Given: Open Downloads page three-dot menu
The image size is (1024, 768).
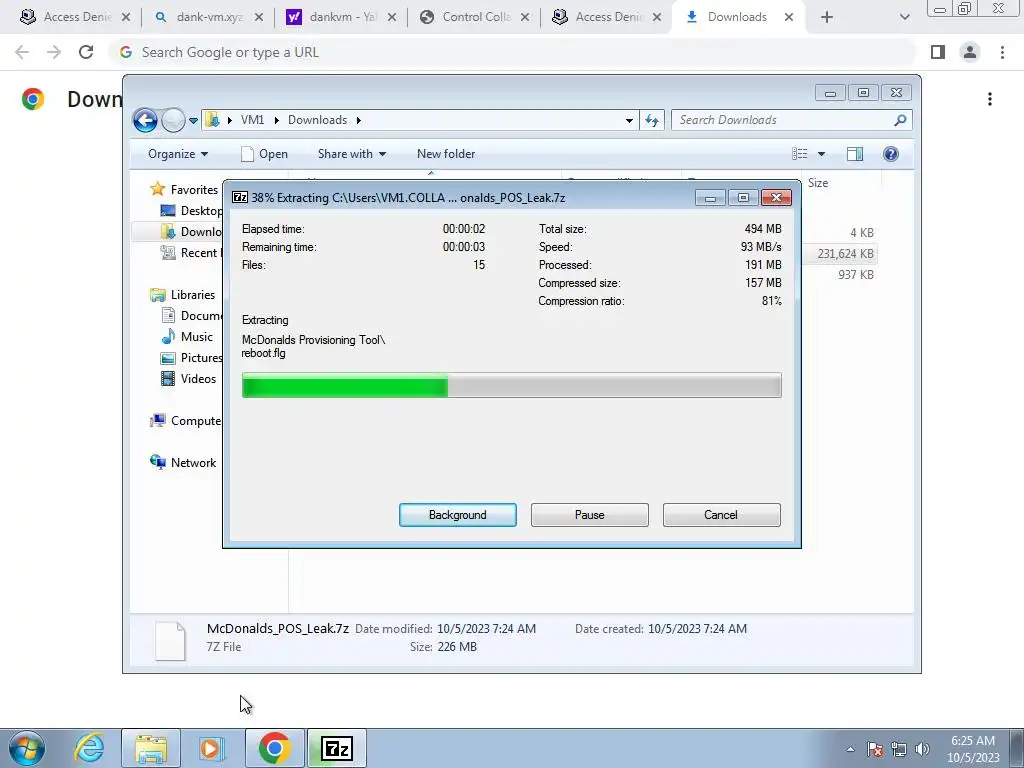Looking at the screenshot, I should pos(990,99).
